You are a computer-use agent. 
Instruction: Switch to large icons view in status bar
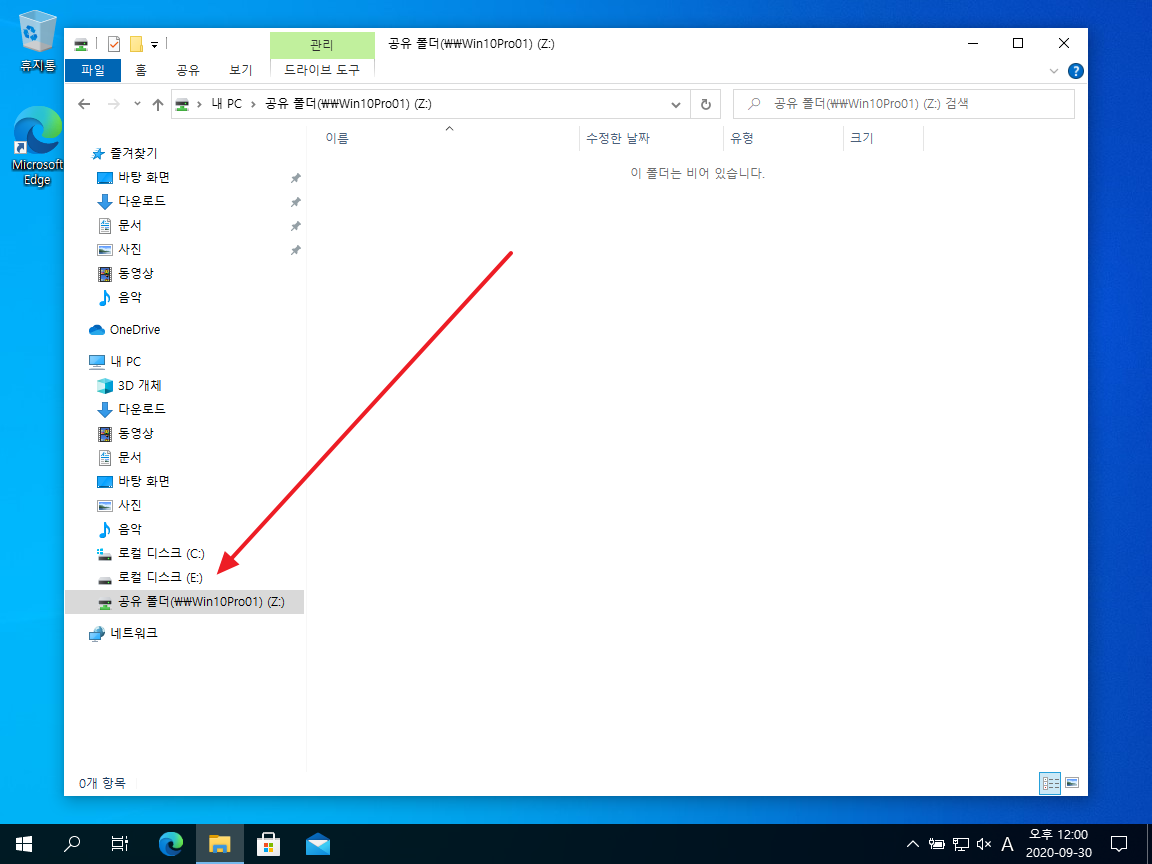click(1072, 783)
